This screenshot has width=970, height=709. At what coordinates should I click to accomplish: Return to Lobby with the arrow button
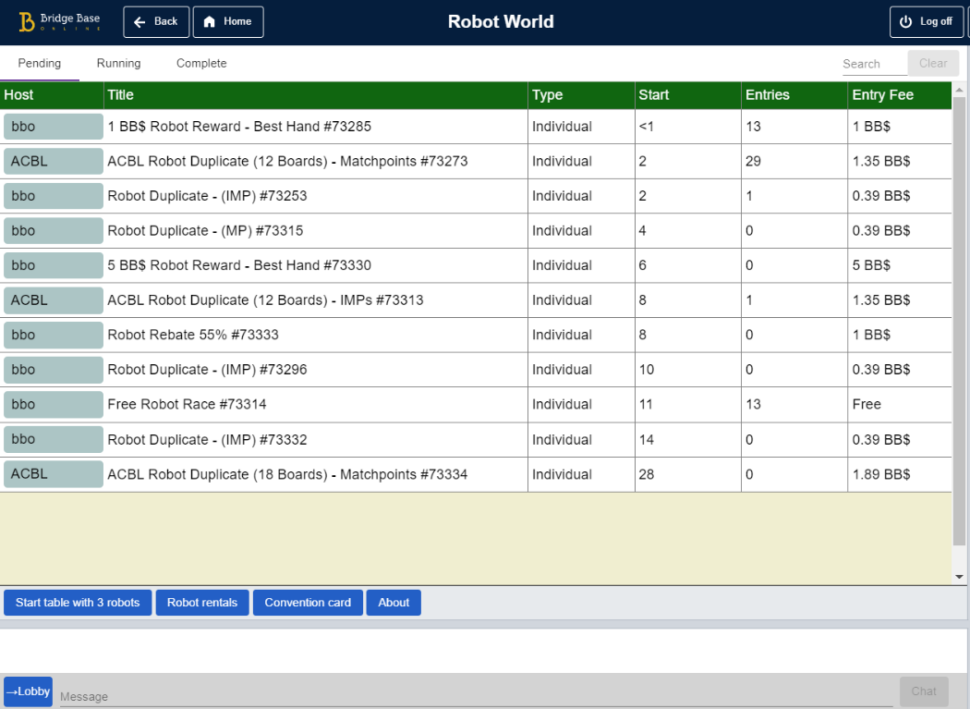tap(28, 691)
